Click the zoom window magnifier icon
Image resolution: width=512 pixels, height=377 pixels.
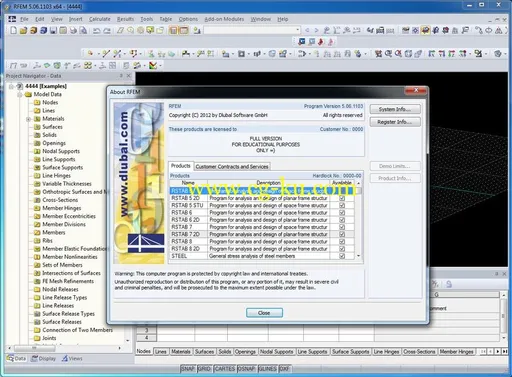point(388,53)
